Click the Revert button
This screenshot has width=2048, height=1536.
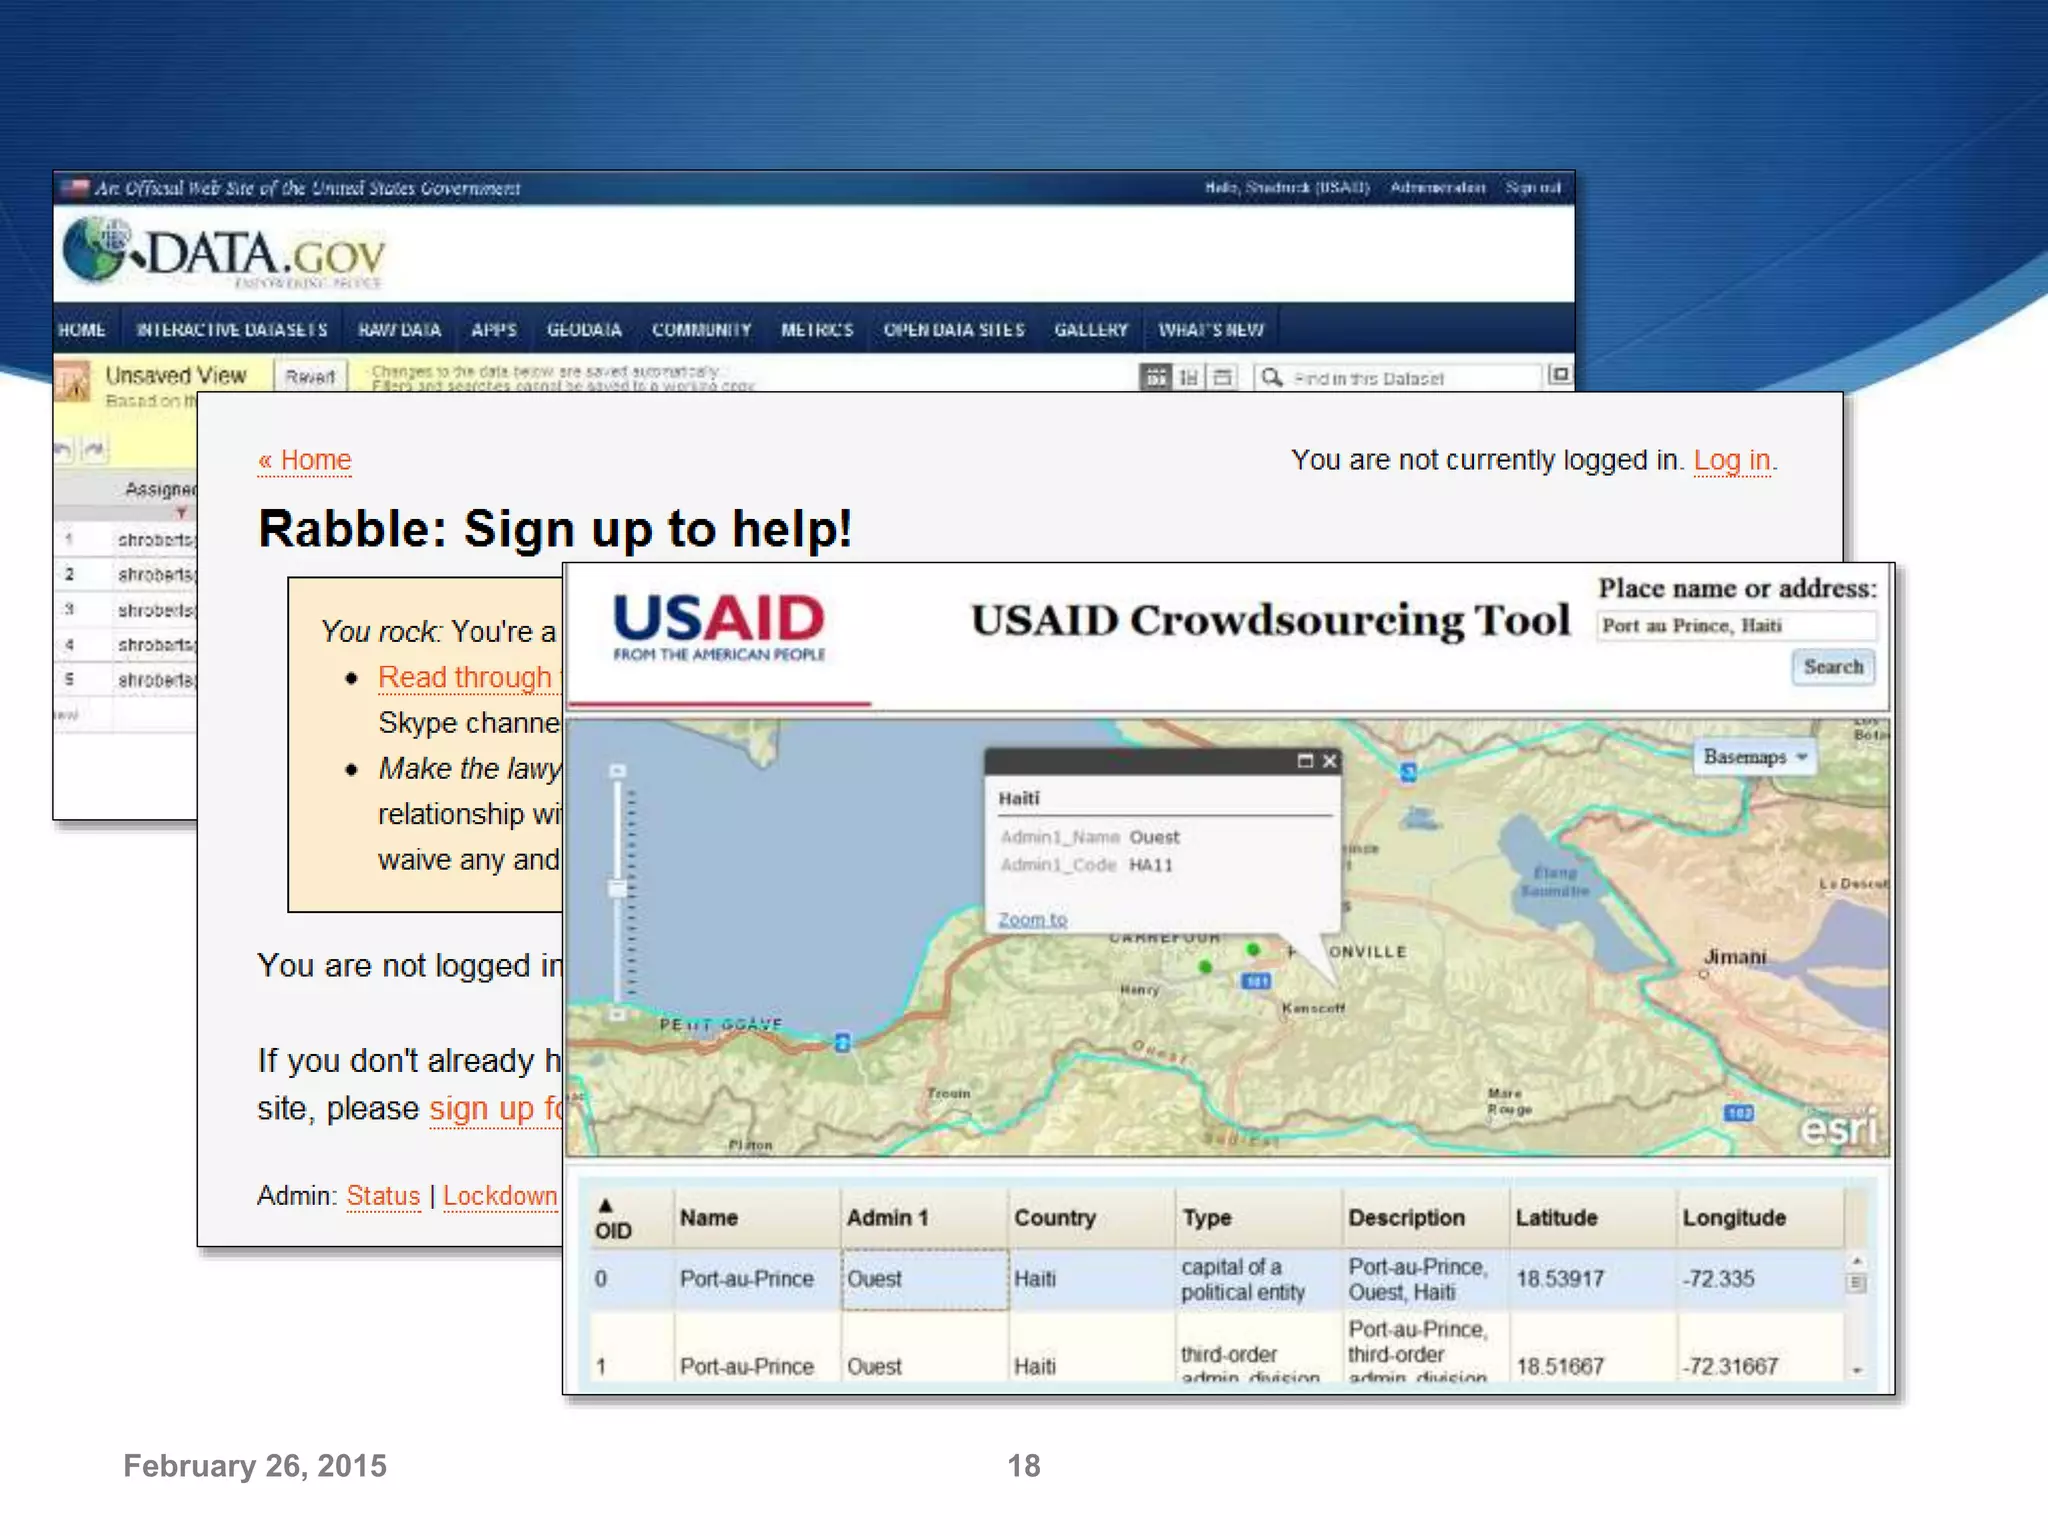pyautogui.click(x=310, y=377)
